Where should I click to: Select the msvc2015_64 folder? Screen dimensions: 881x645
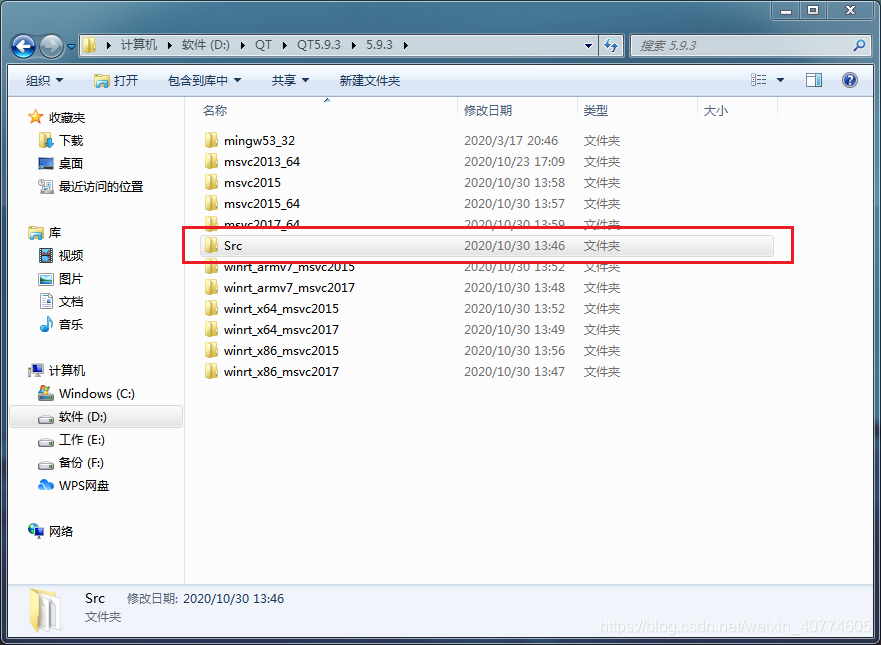click(x=262, y=203)
